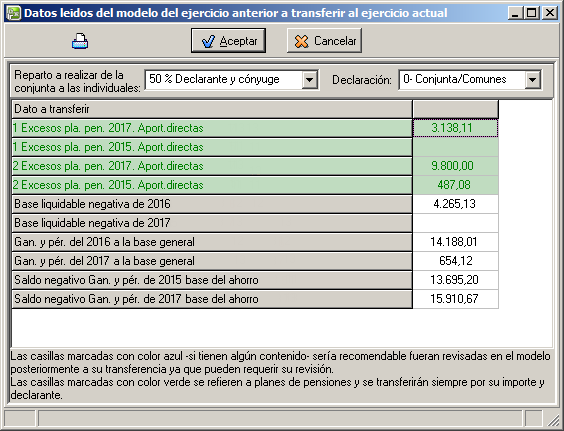Screen dimensions: 564x431
Task: Select the 487,08 green cell
Action: click(455, 185)
